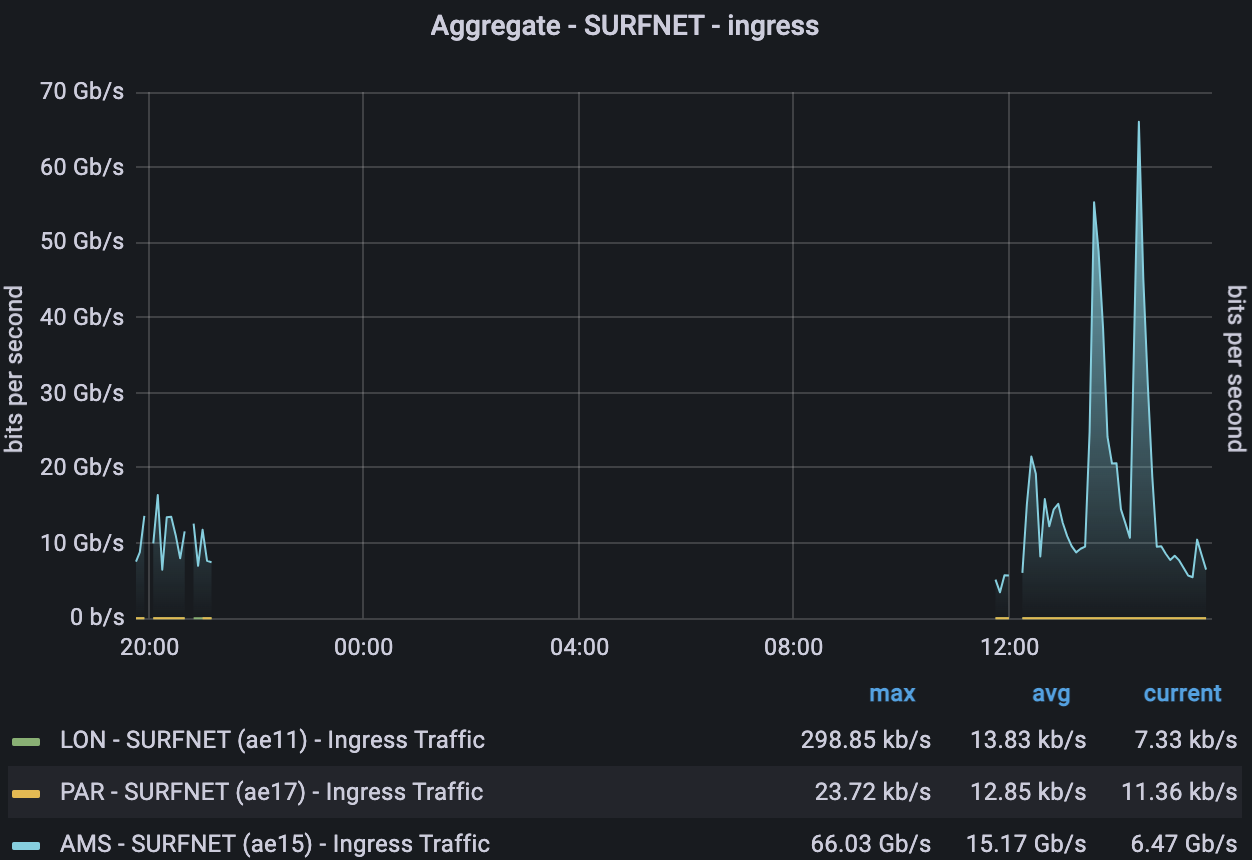
Task: Toggle the PAR - SURFNET (ae17) legend series
Action: (271, 793)
